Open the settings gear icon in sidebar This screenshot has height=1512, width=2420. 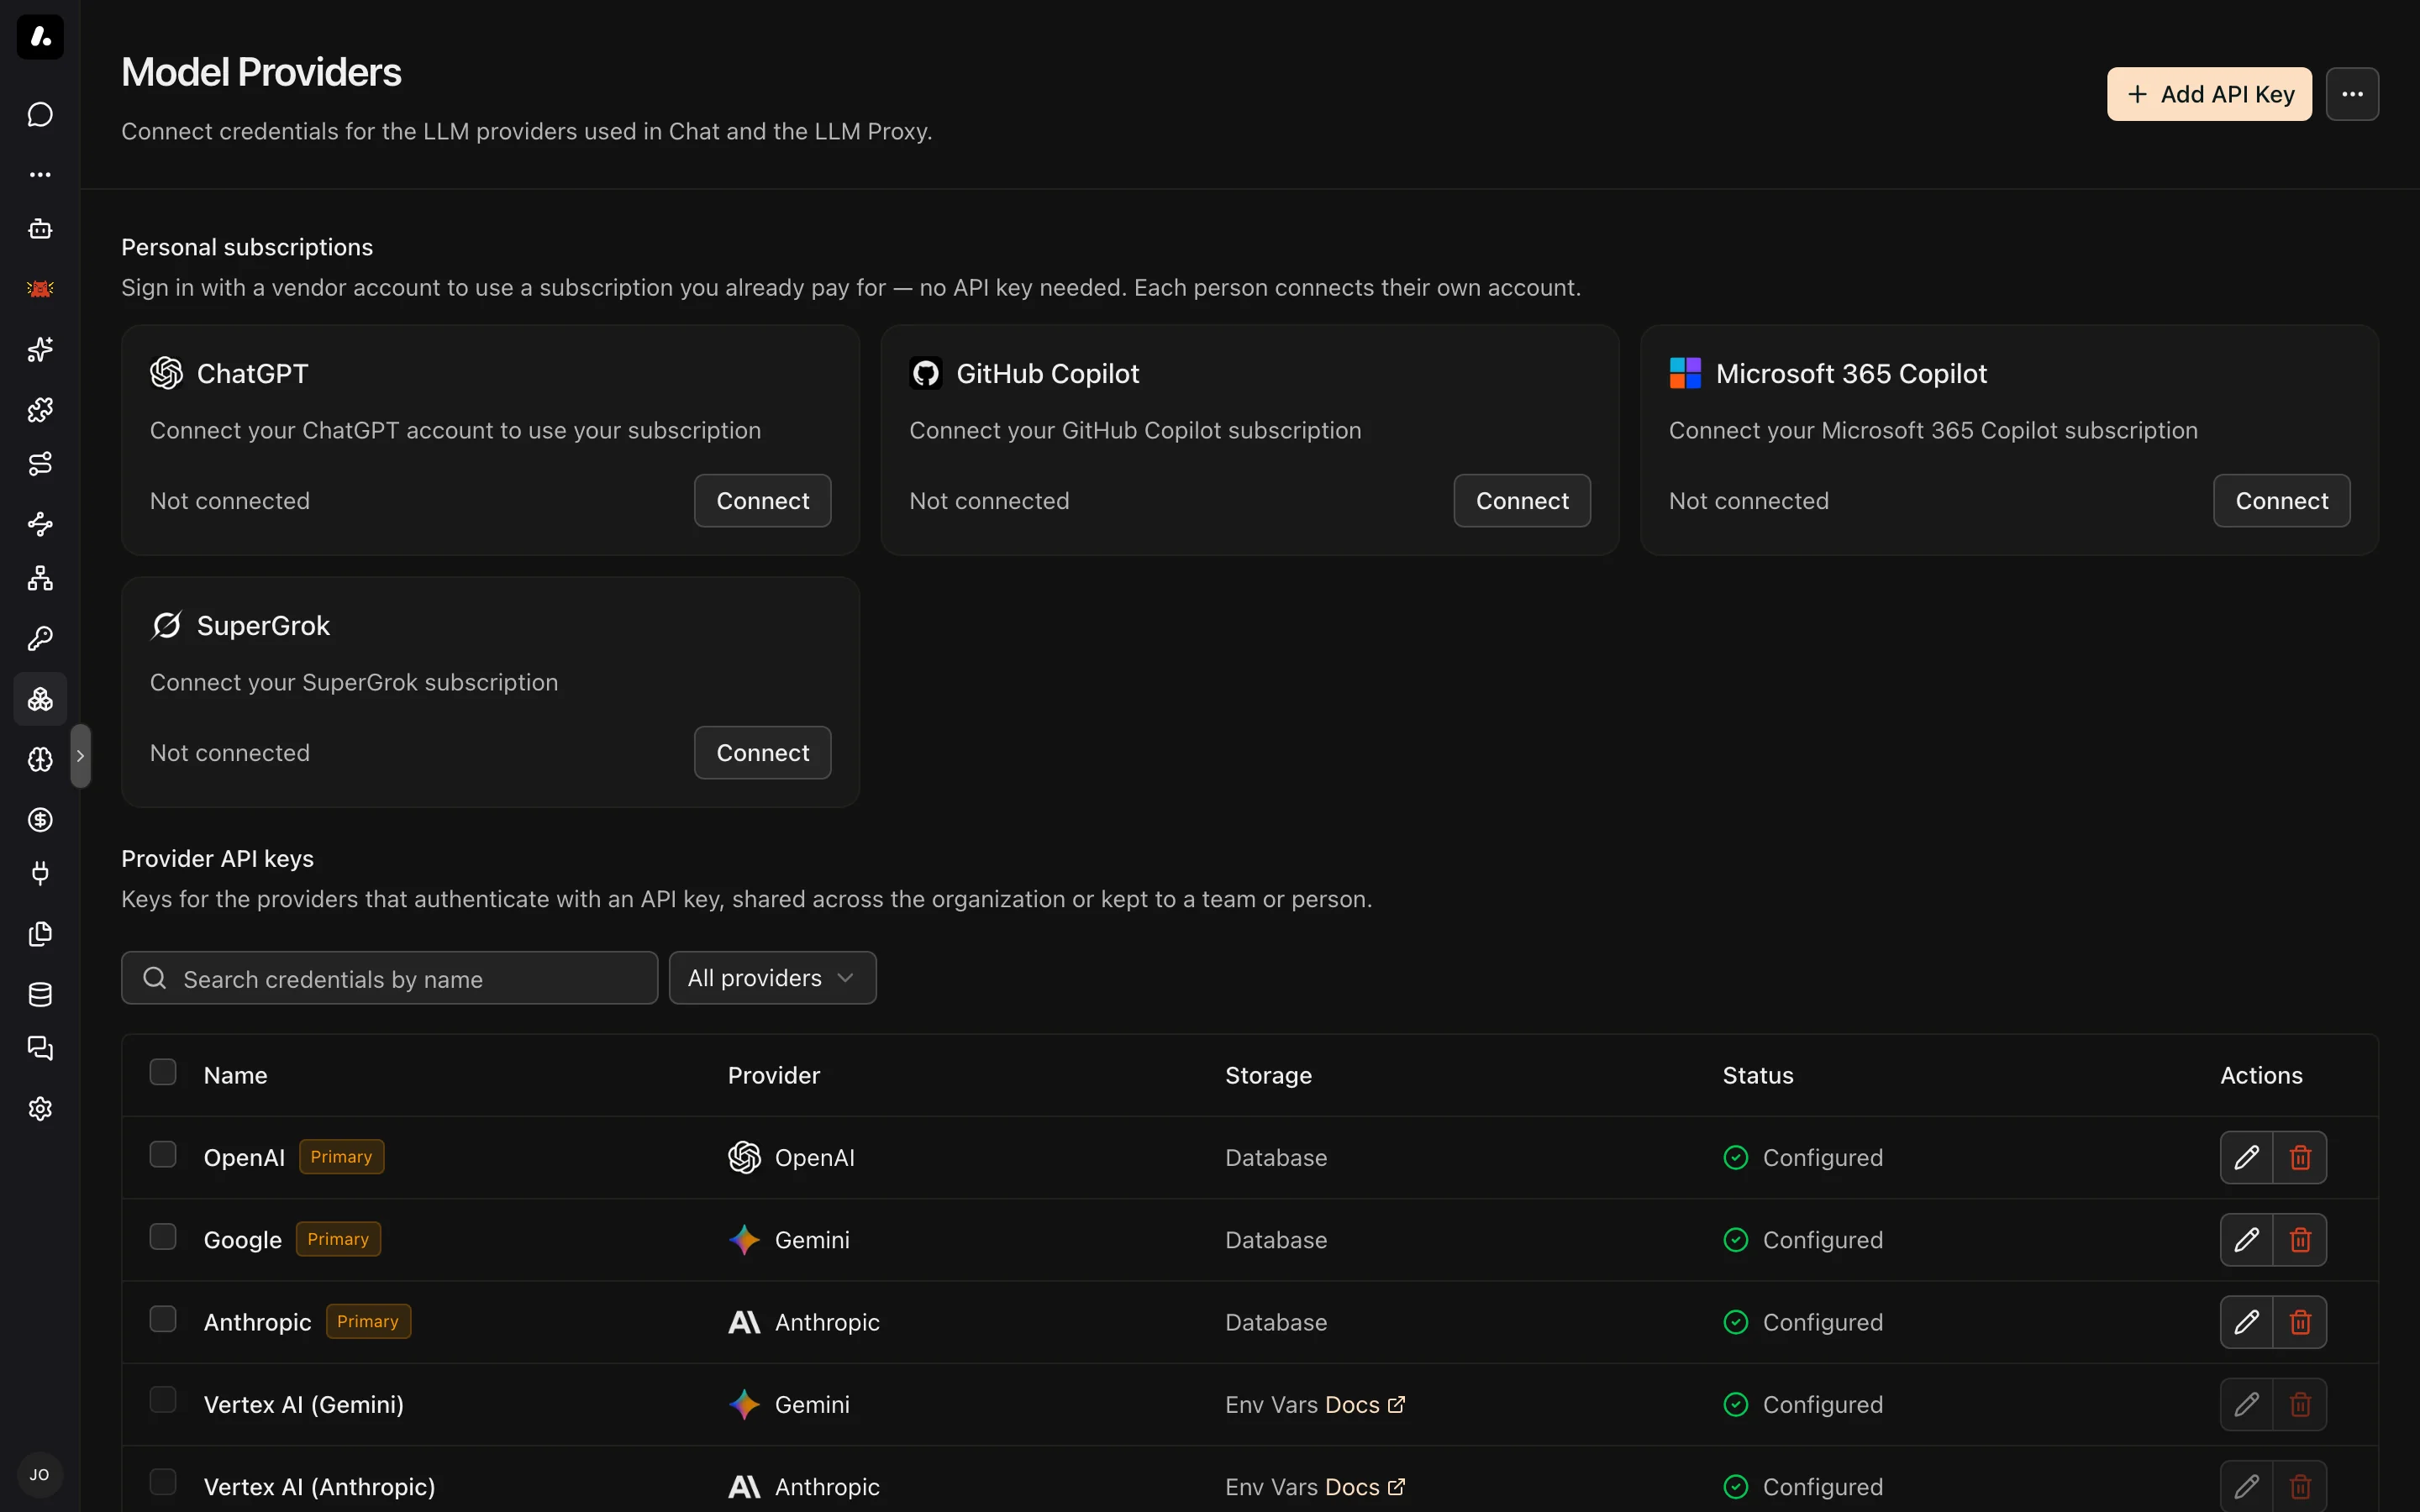pos(40,1108)
